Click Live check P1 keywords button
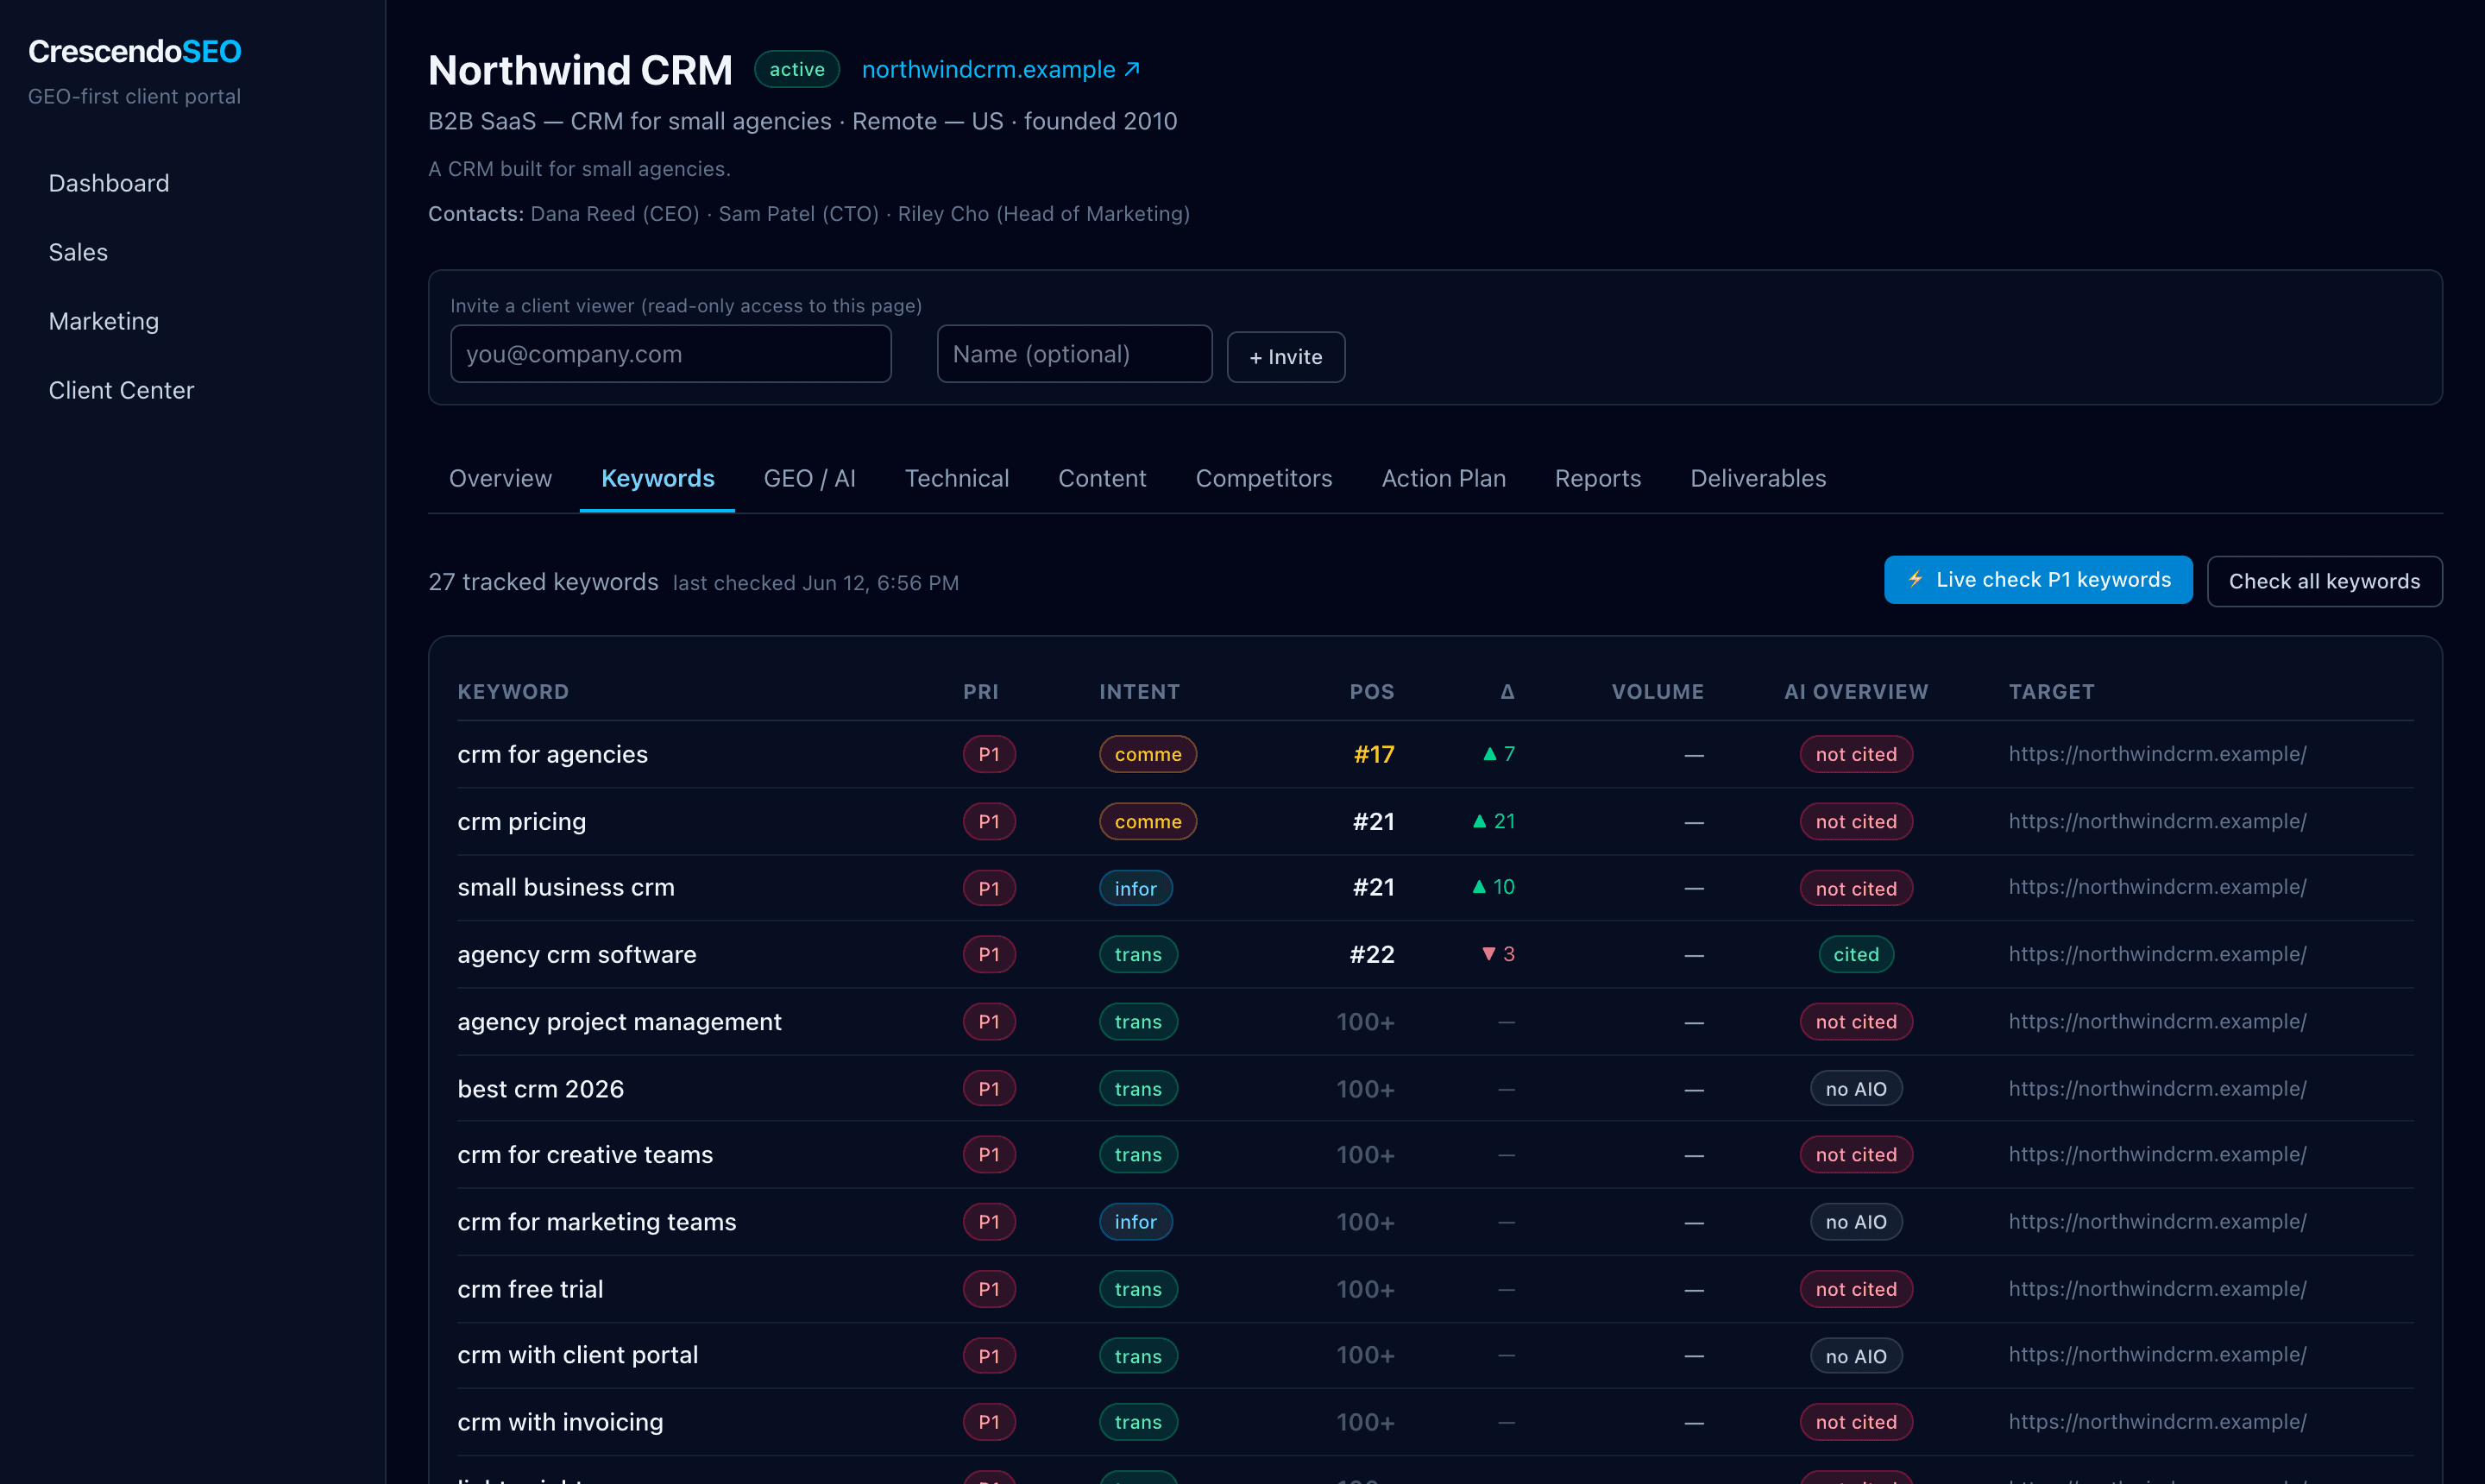The image size is (2485, 1484). [x=2038, y=580]
